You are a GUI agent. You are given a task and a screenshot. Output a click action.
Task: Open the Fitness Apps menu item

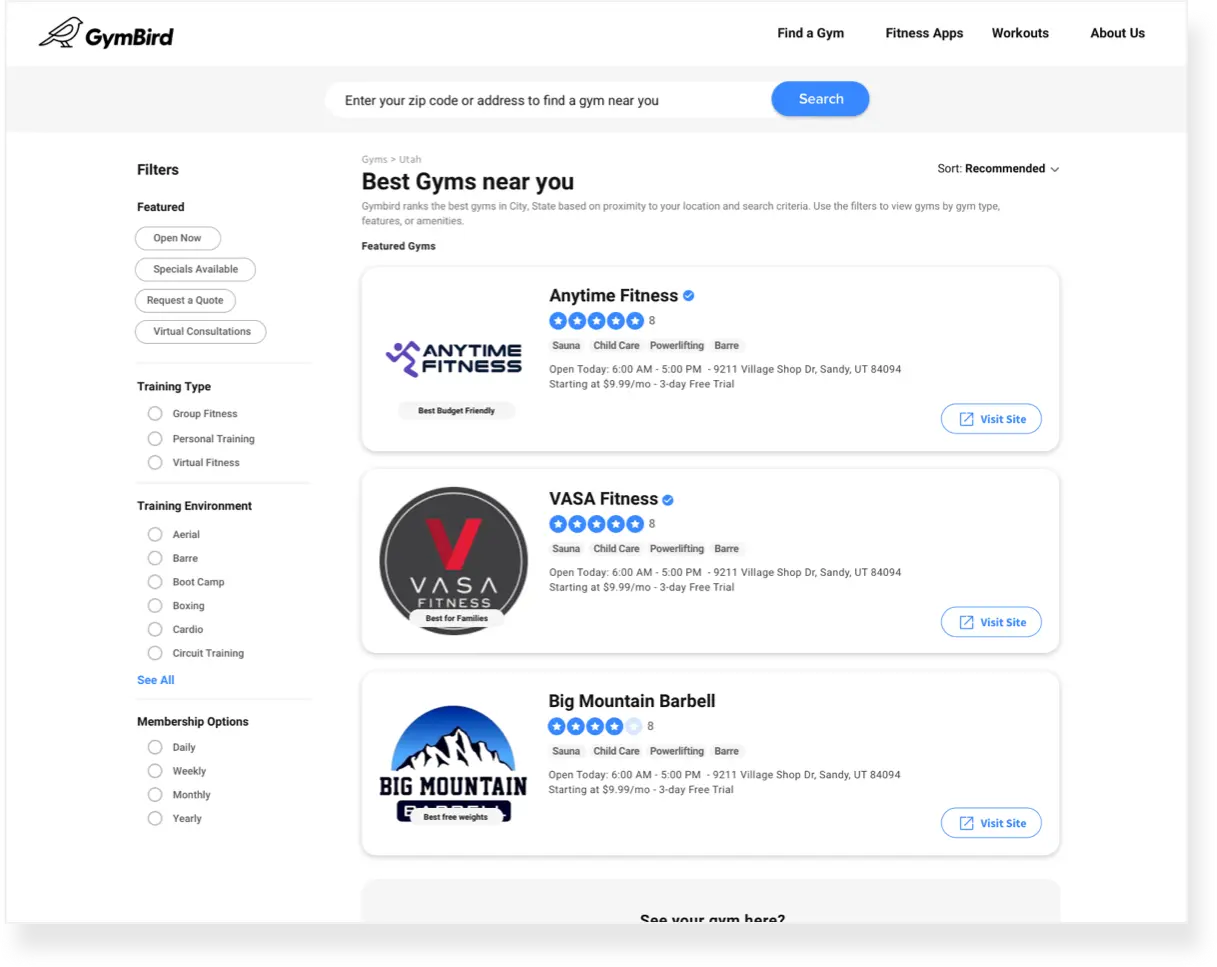(924, 33)
